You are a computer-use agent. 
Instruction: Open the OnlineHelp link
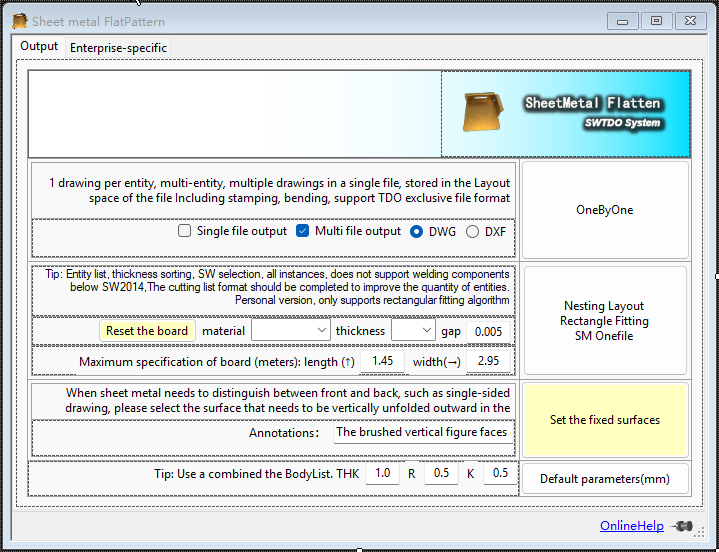pyautogui.click(x=631, y=526)
